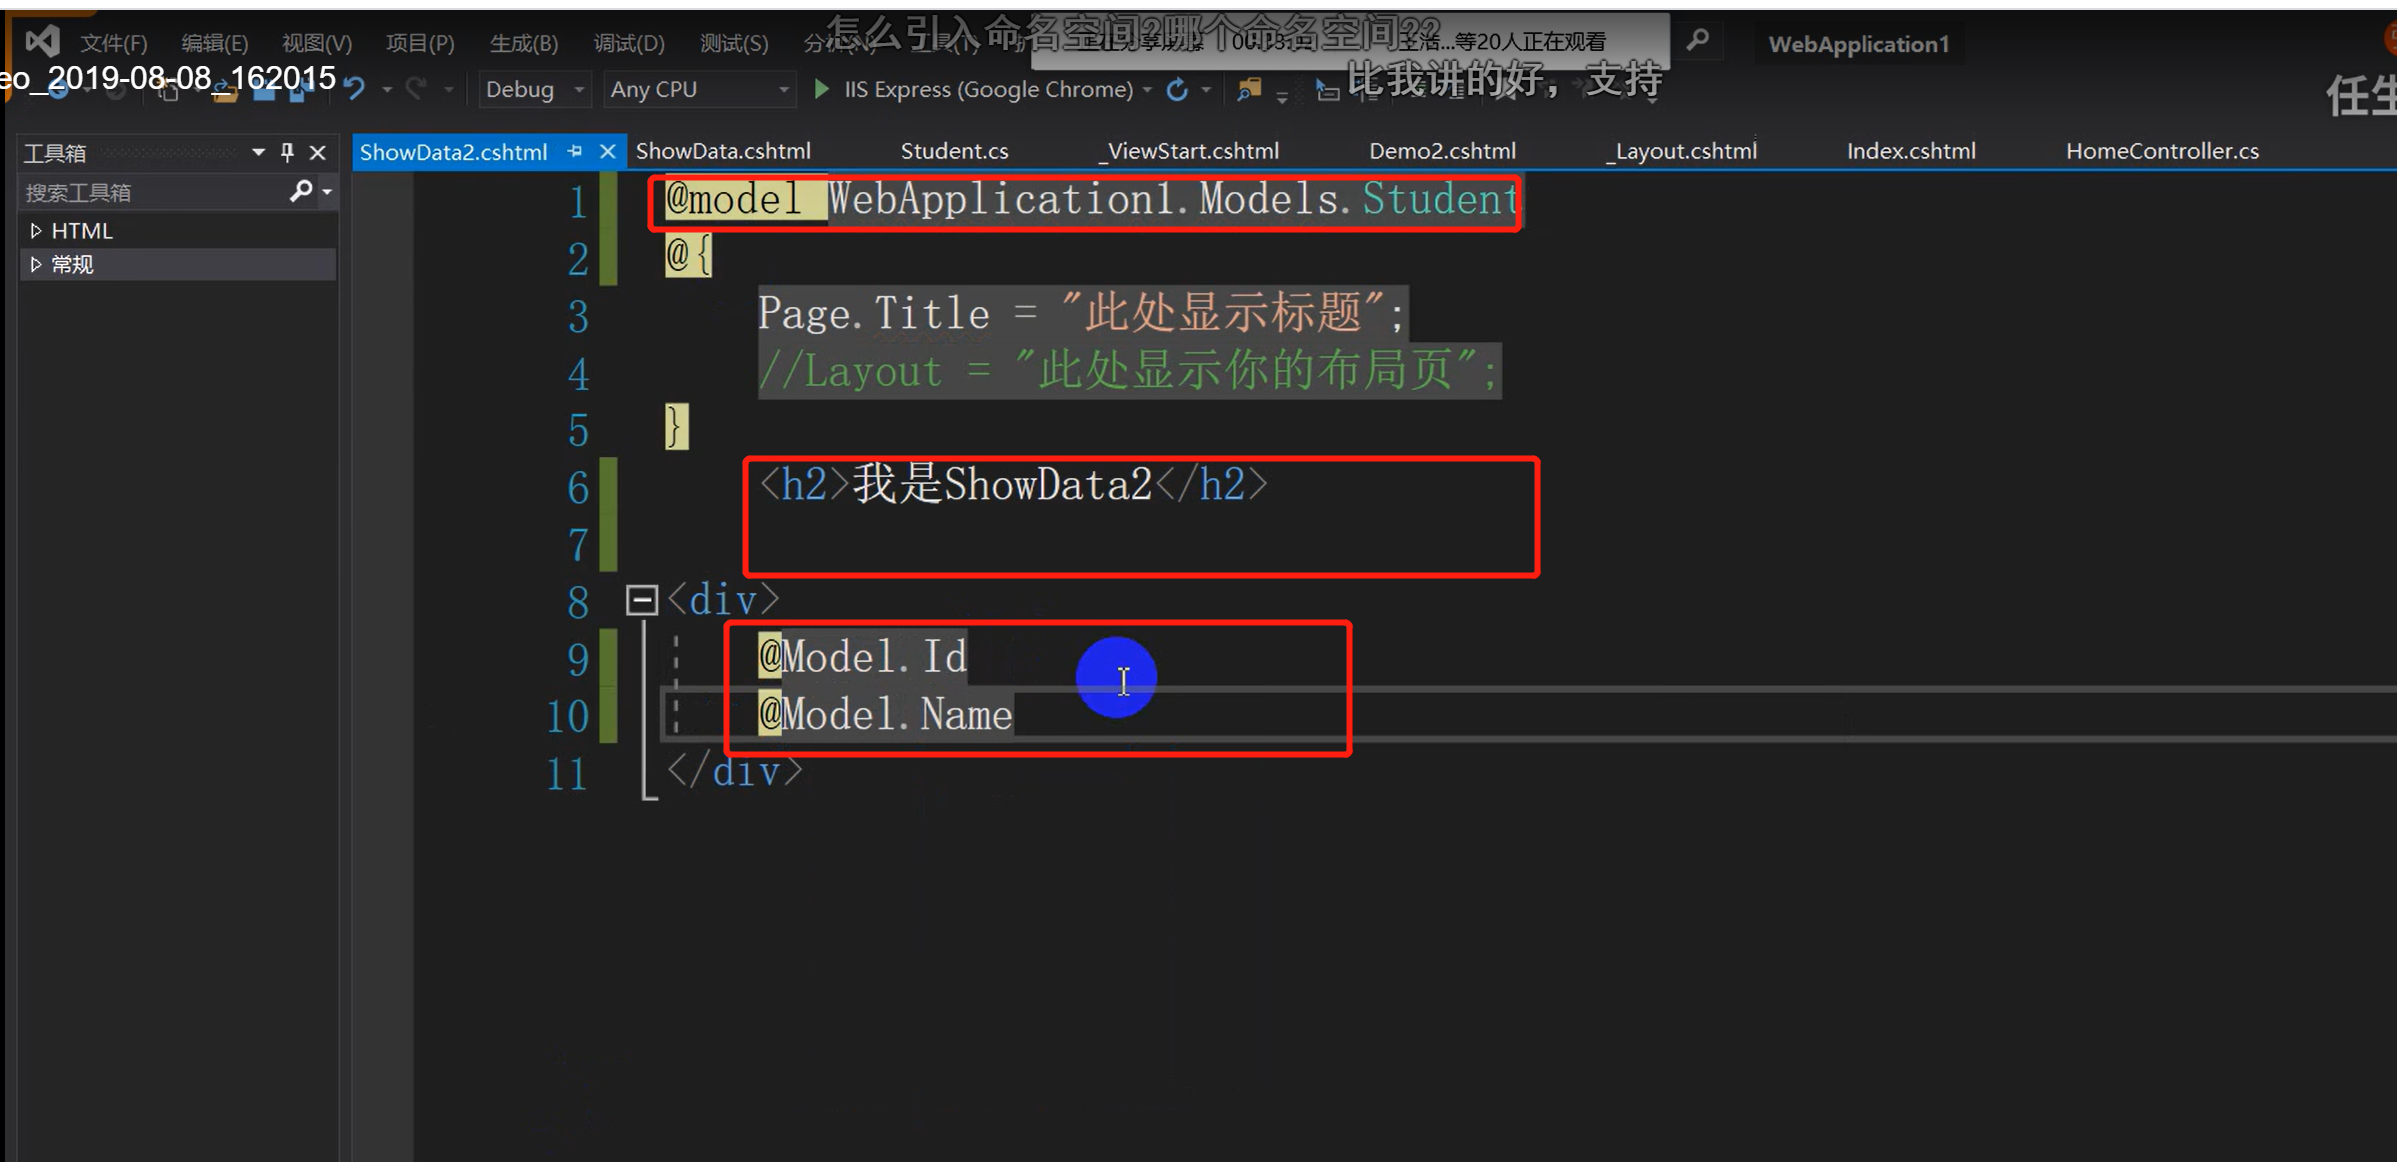Open the 生成(B) Build menu
Image resolution: width=2397 pixels, height=1162 pixels.
coord(523,43)
